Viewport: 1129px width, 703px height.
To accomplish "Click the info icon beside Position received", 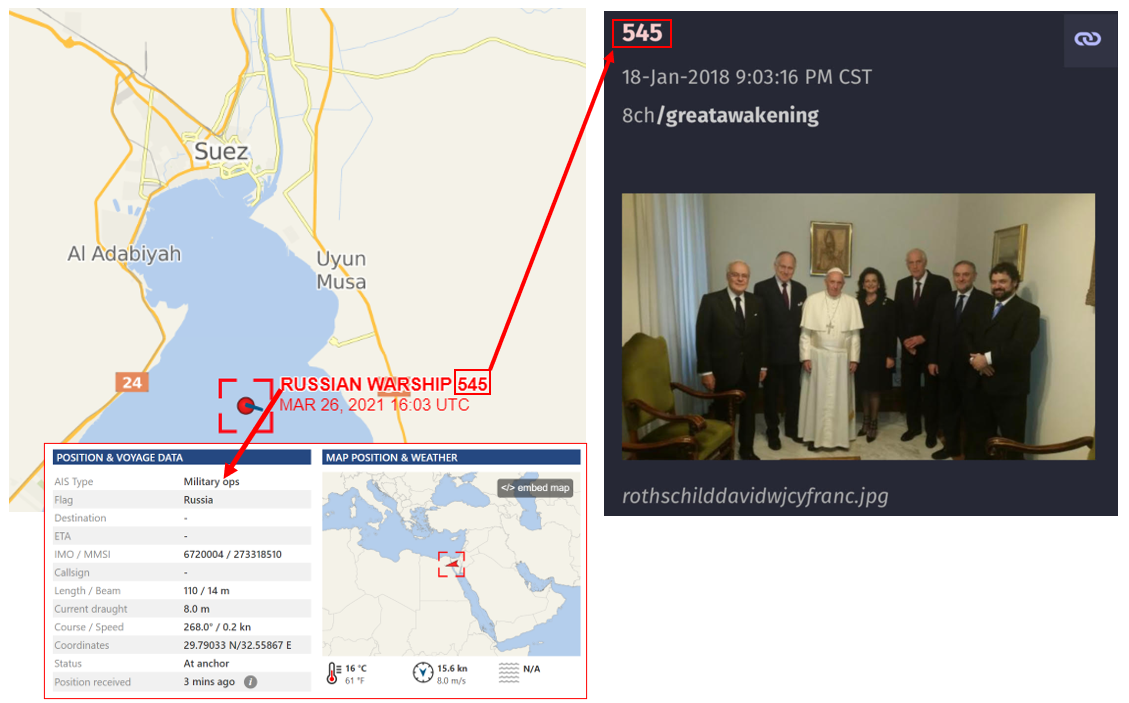I will tap(250, 681).
